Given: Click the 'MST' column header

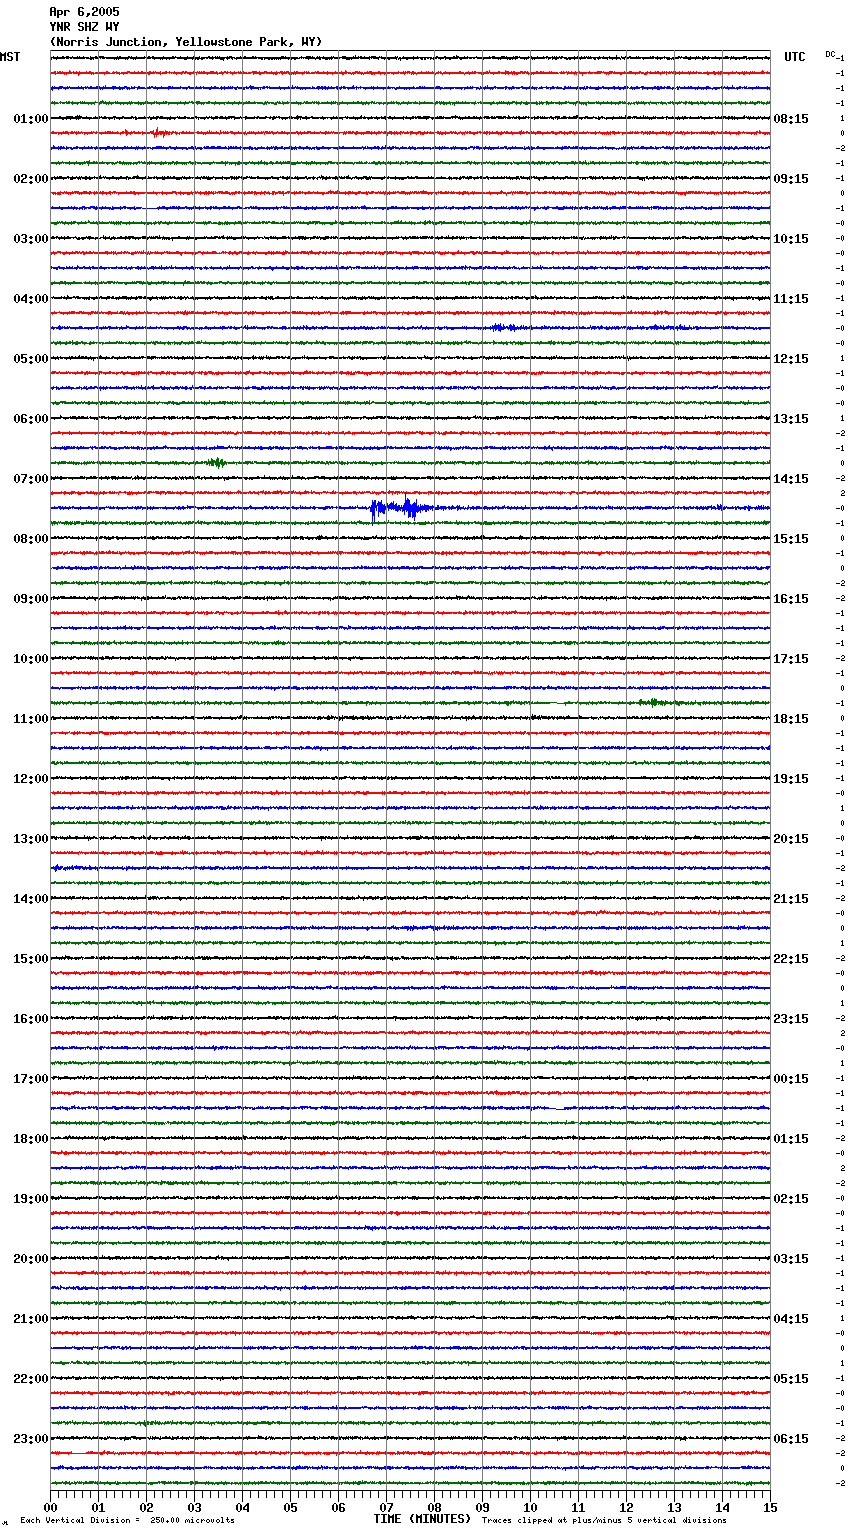Looking at the screenshot, I should 10,57.
